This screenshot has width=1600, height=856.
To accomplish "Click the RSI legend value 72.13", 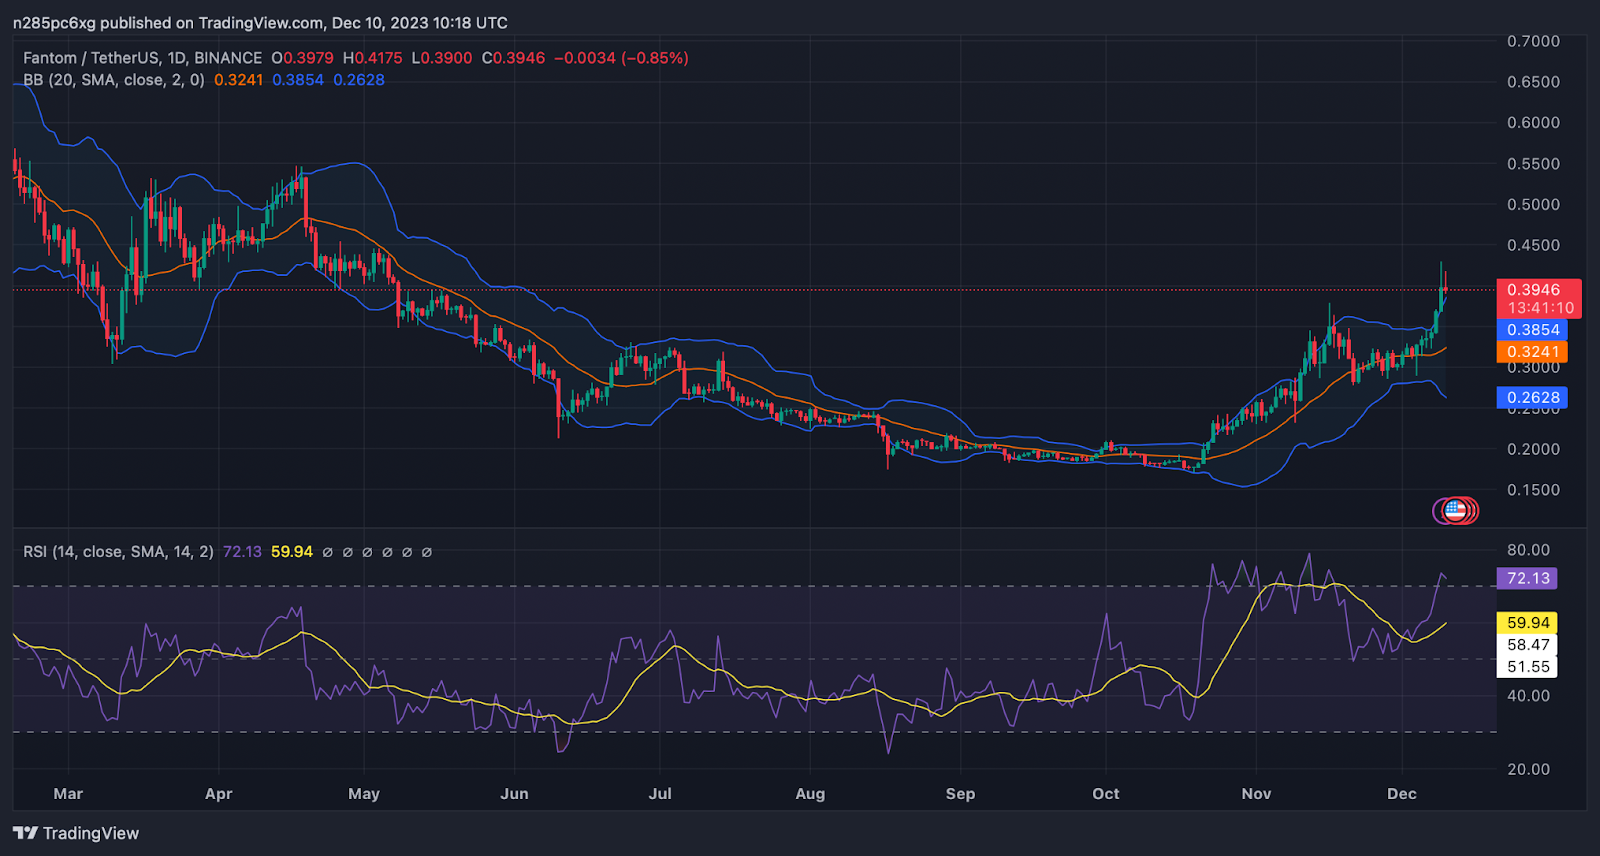I will tap(242, 552).
